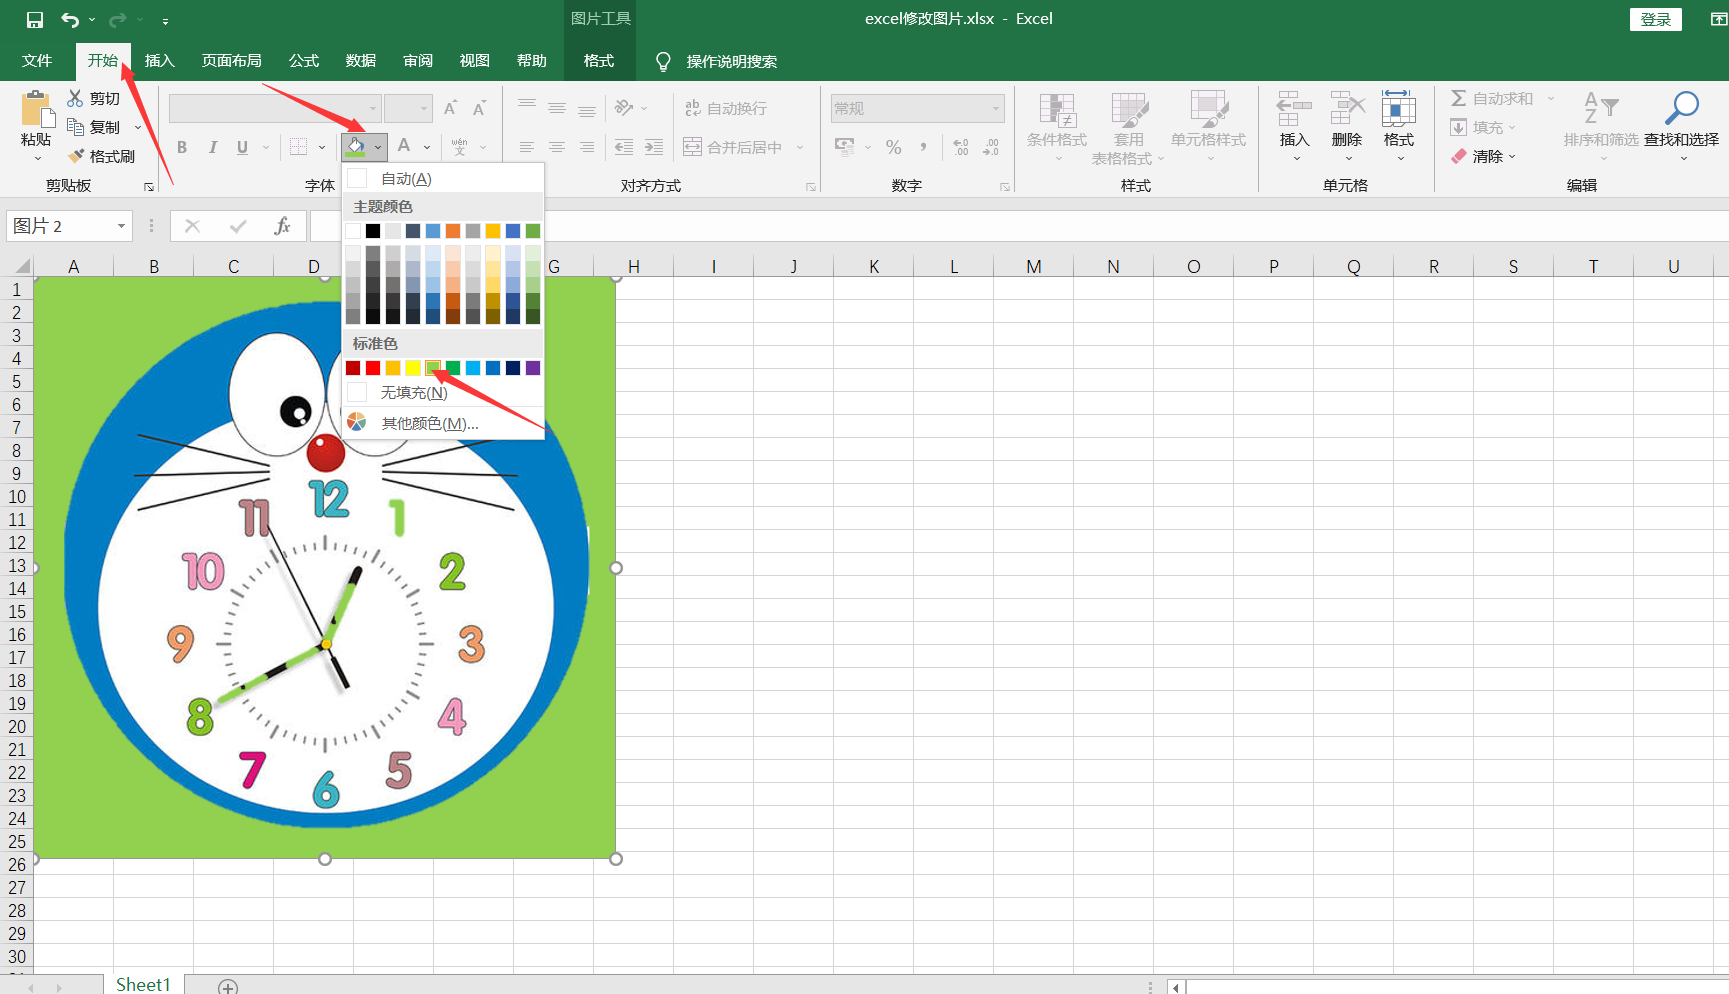This screenshot has height=994, width=1729.
Task: Add a new sheet with the plus icon
Action: 228,987
